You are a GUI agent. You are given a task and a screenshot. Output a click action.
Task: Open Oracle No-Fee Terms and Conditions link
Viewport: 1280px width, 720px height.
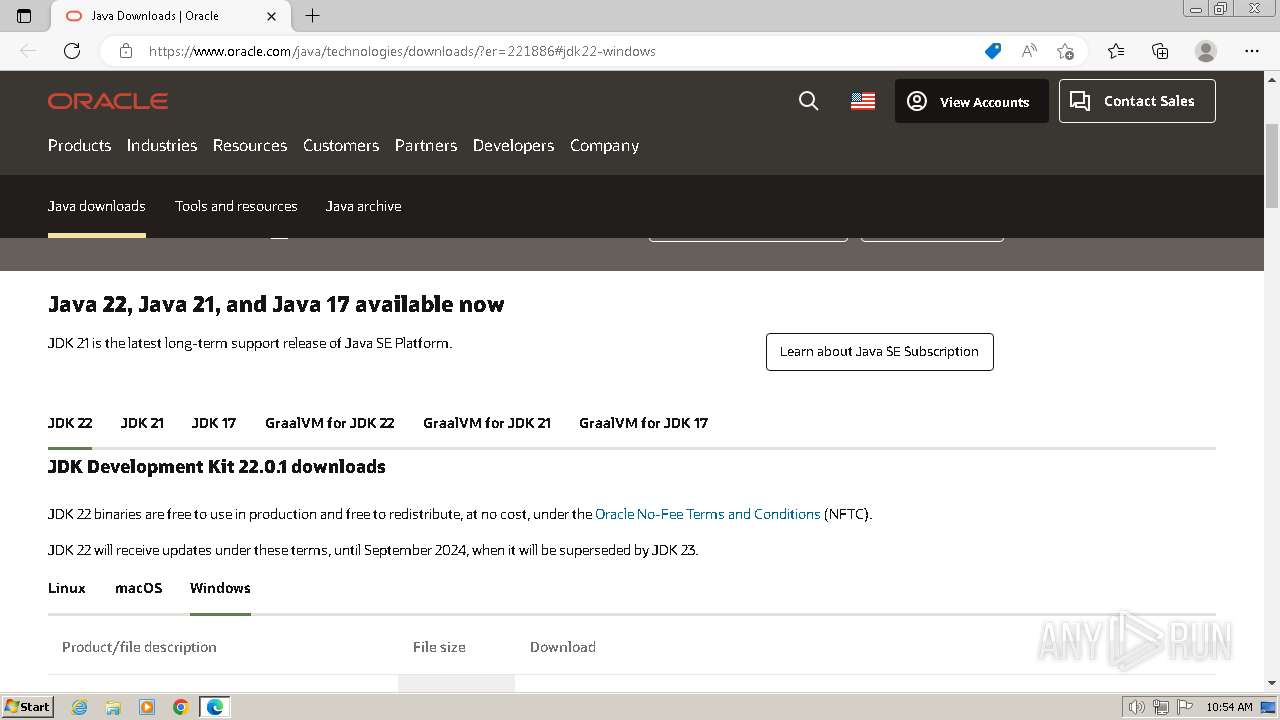point(708,514)
